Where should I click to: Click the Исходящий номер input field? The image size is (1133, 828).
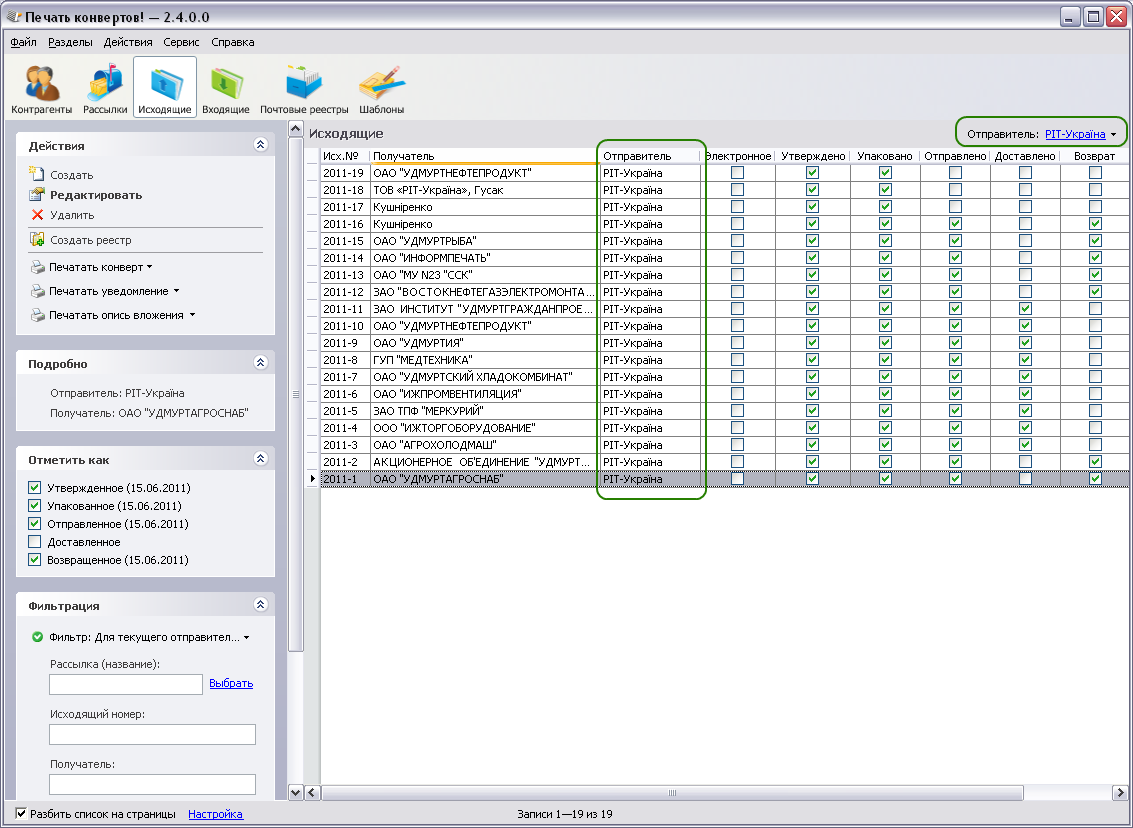pos(152,735)
